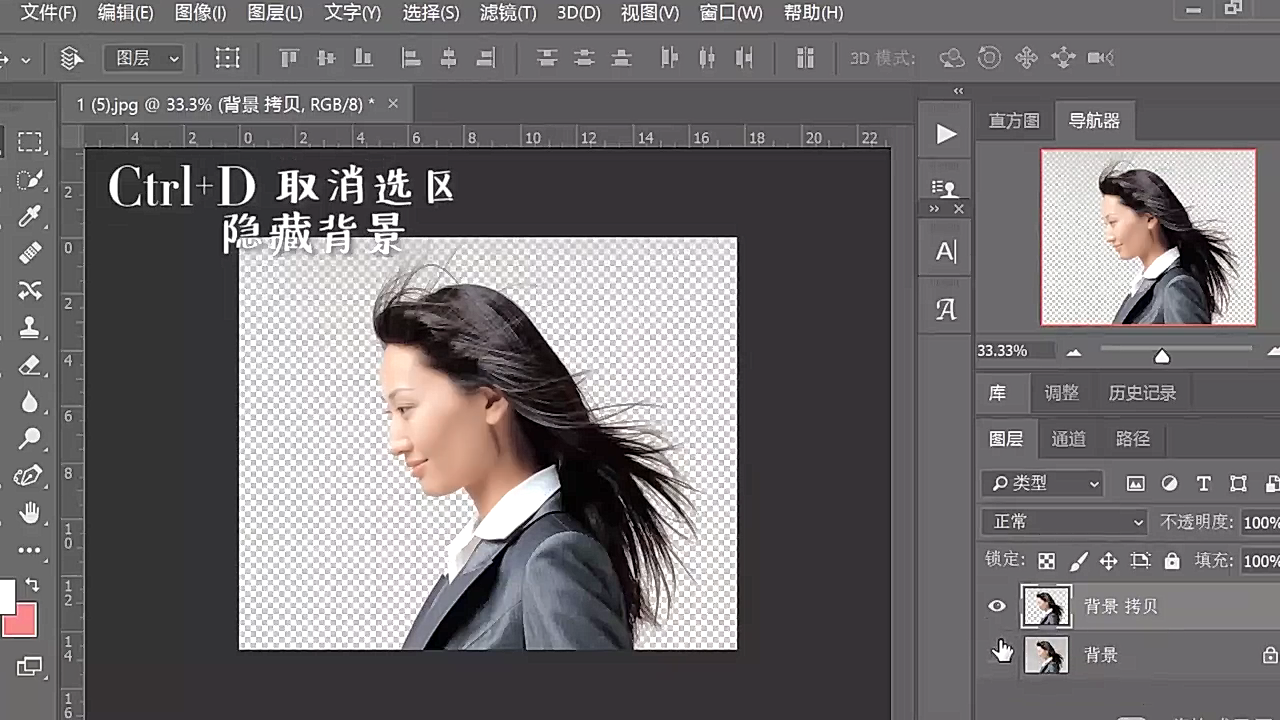Viewport: 1280px width, 720px height.
Task: Select the Eraser tool
Action: click(30, 365)
